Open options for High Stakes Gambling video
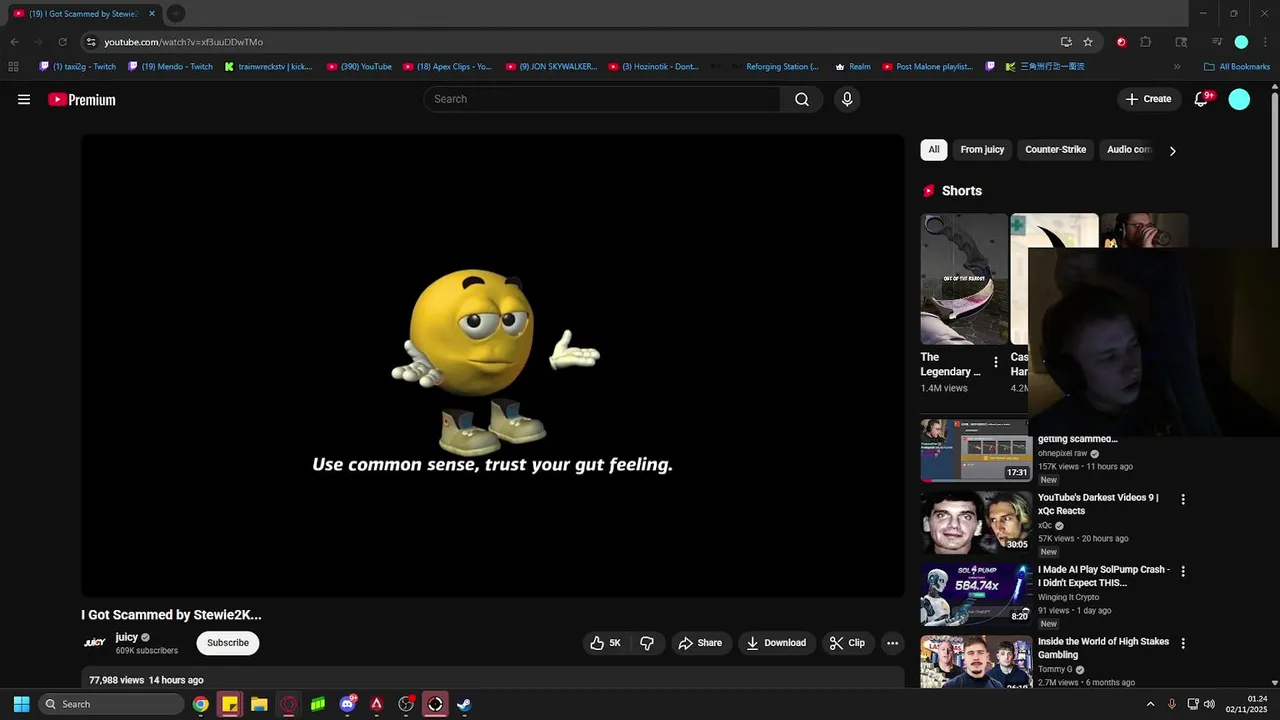 (x=1183, y=643)
